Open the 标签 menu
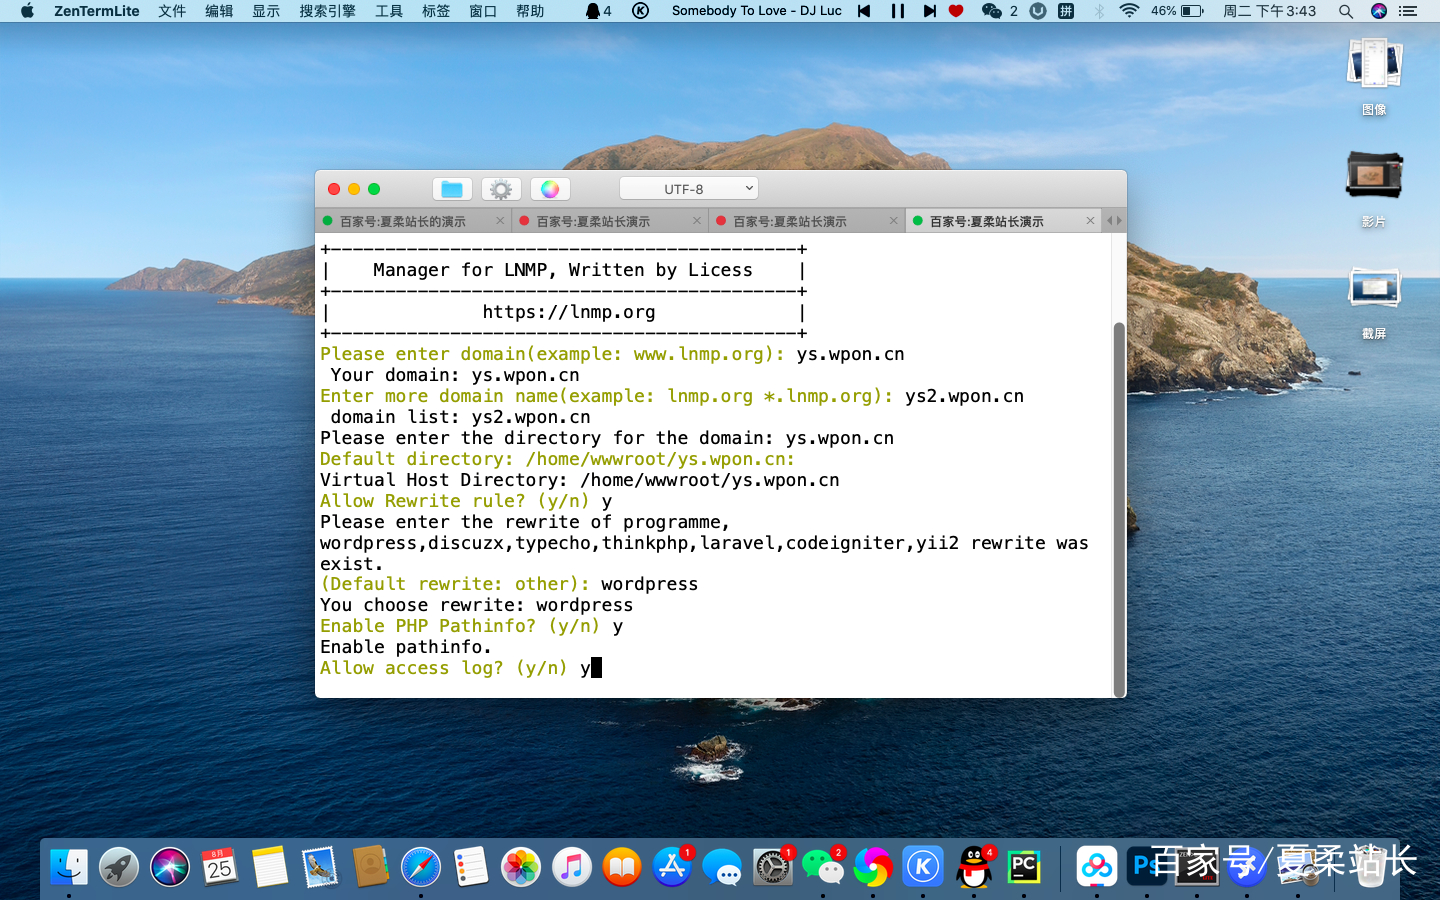 click(436, 11)
